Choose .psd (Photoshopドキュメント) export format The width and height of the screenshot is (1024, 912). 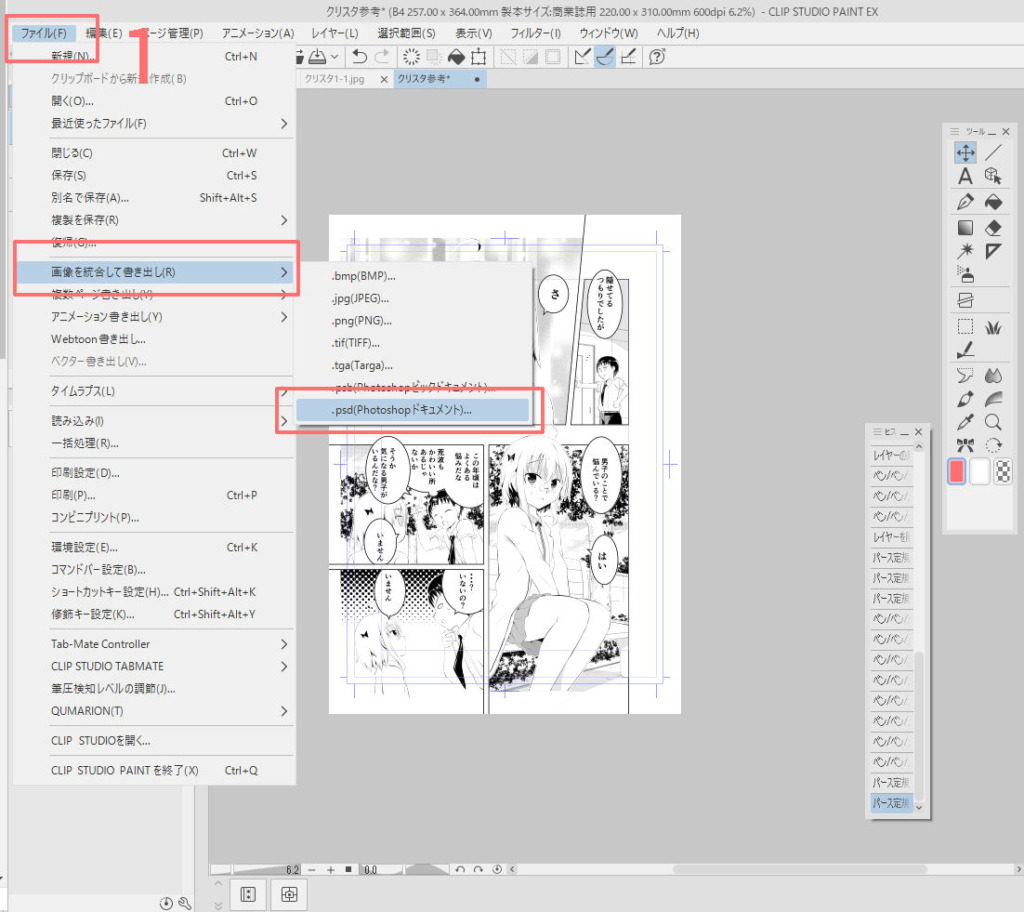tap(412, 410)
